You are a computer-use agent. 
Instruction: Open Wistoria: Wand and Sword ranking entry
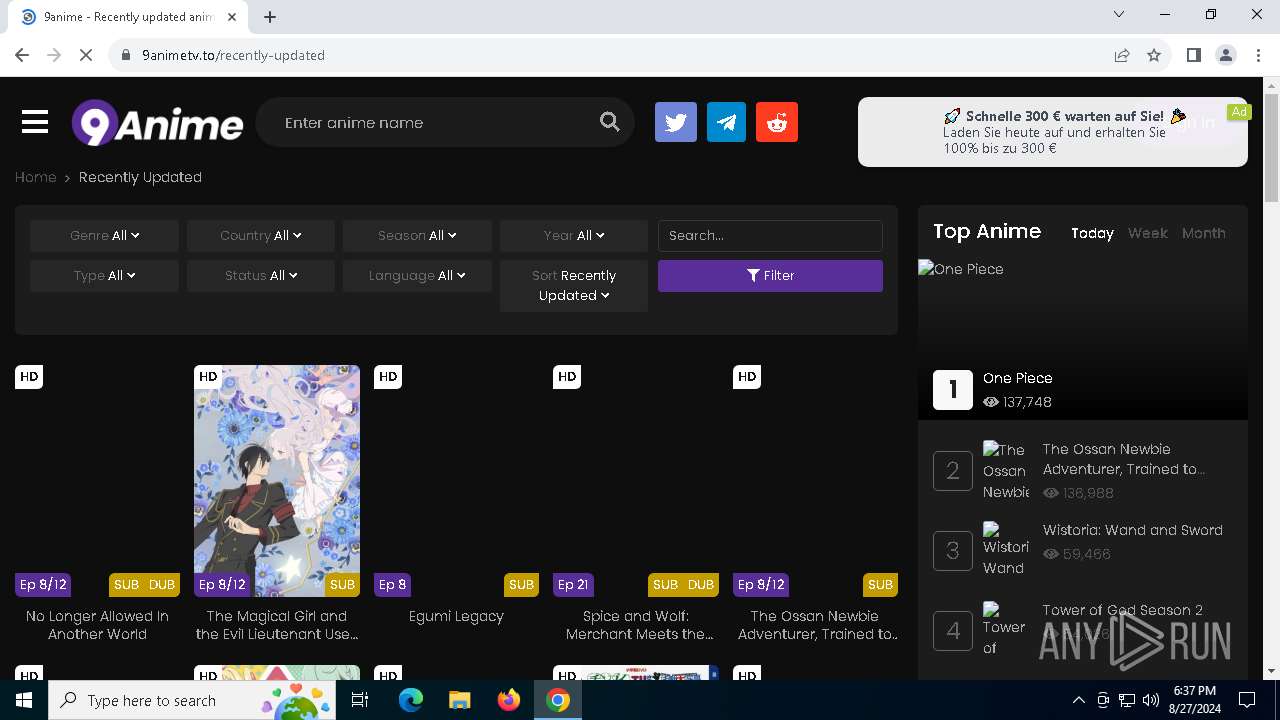coord(1132,530)
